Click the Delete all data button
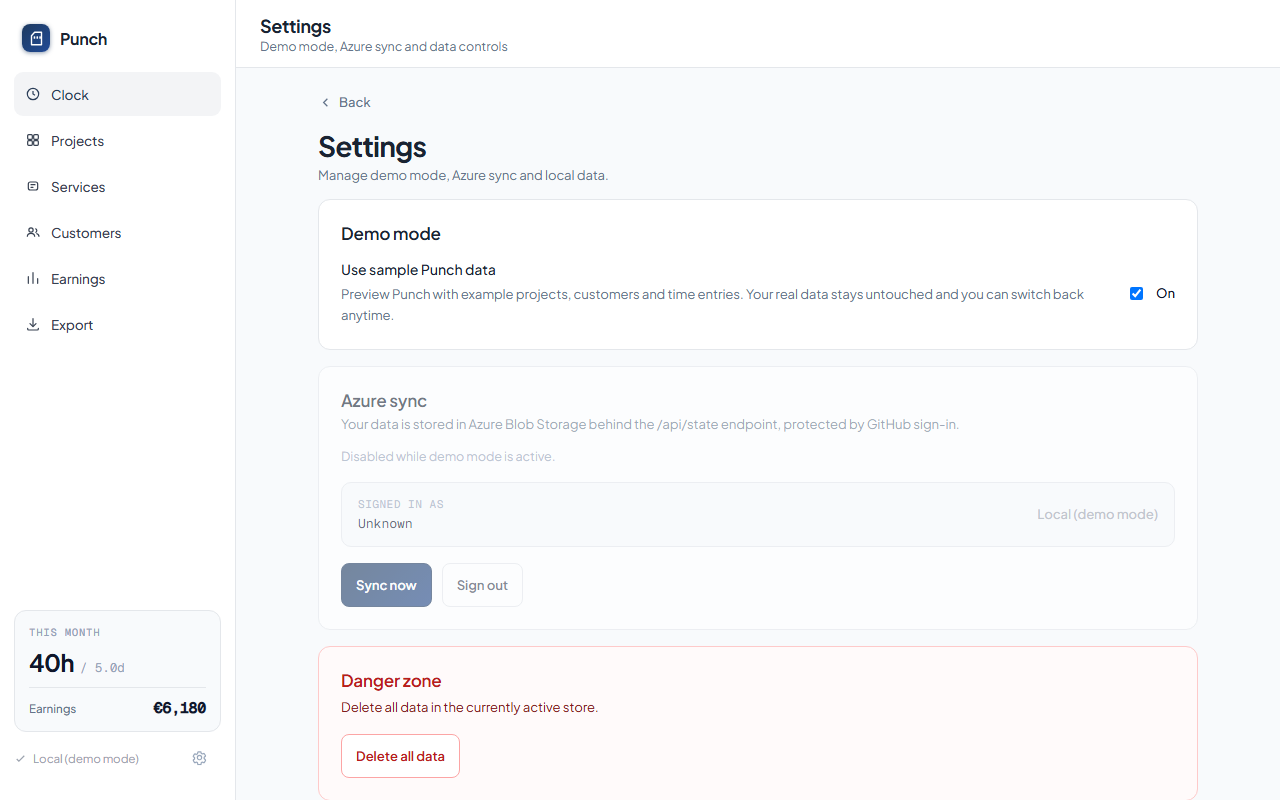 (400, 756)
